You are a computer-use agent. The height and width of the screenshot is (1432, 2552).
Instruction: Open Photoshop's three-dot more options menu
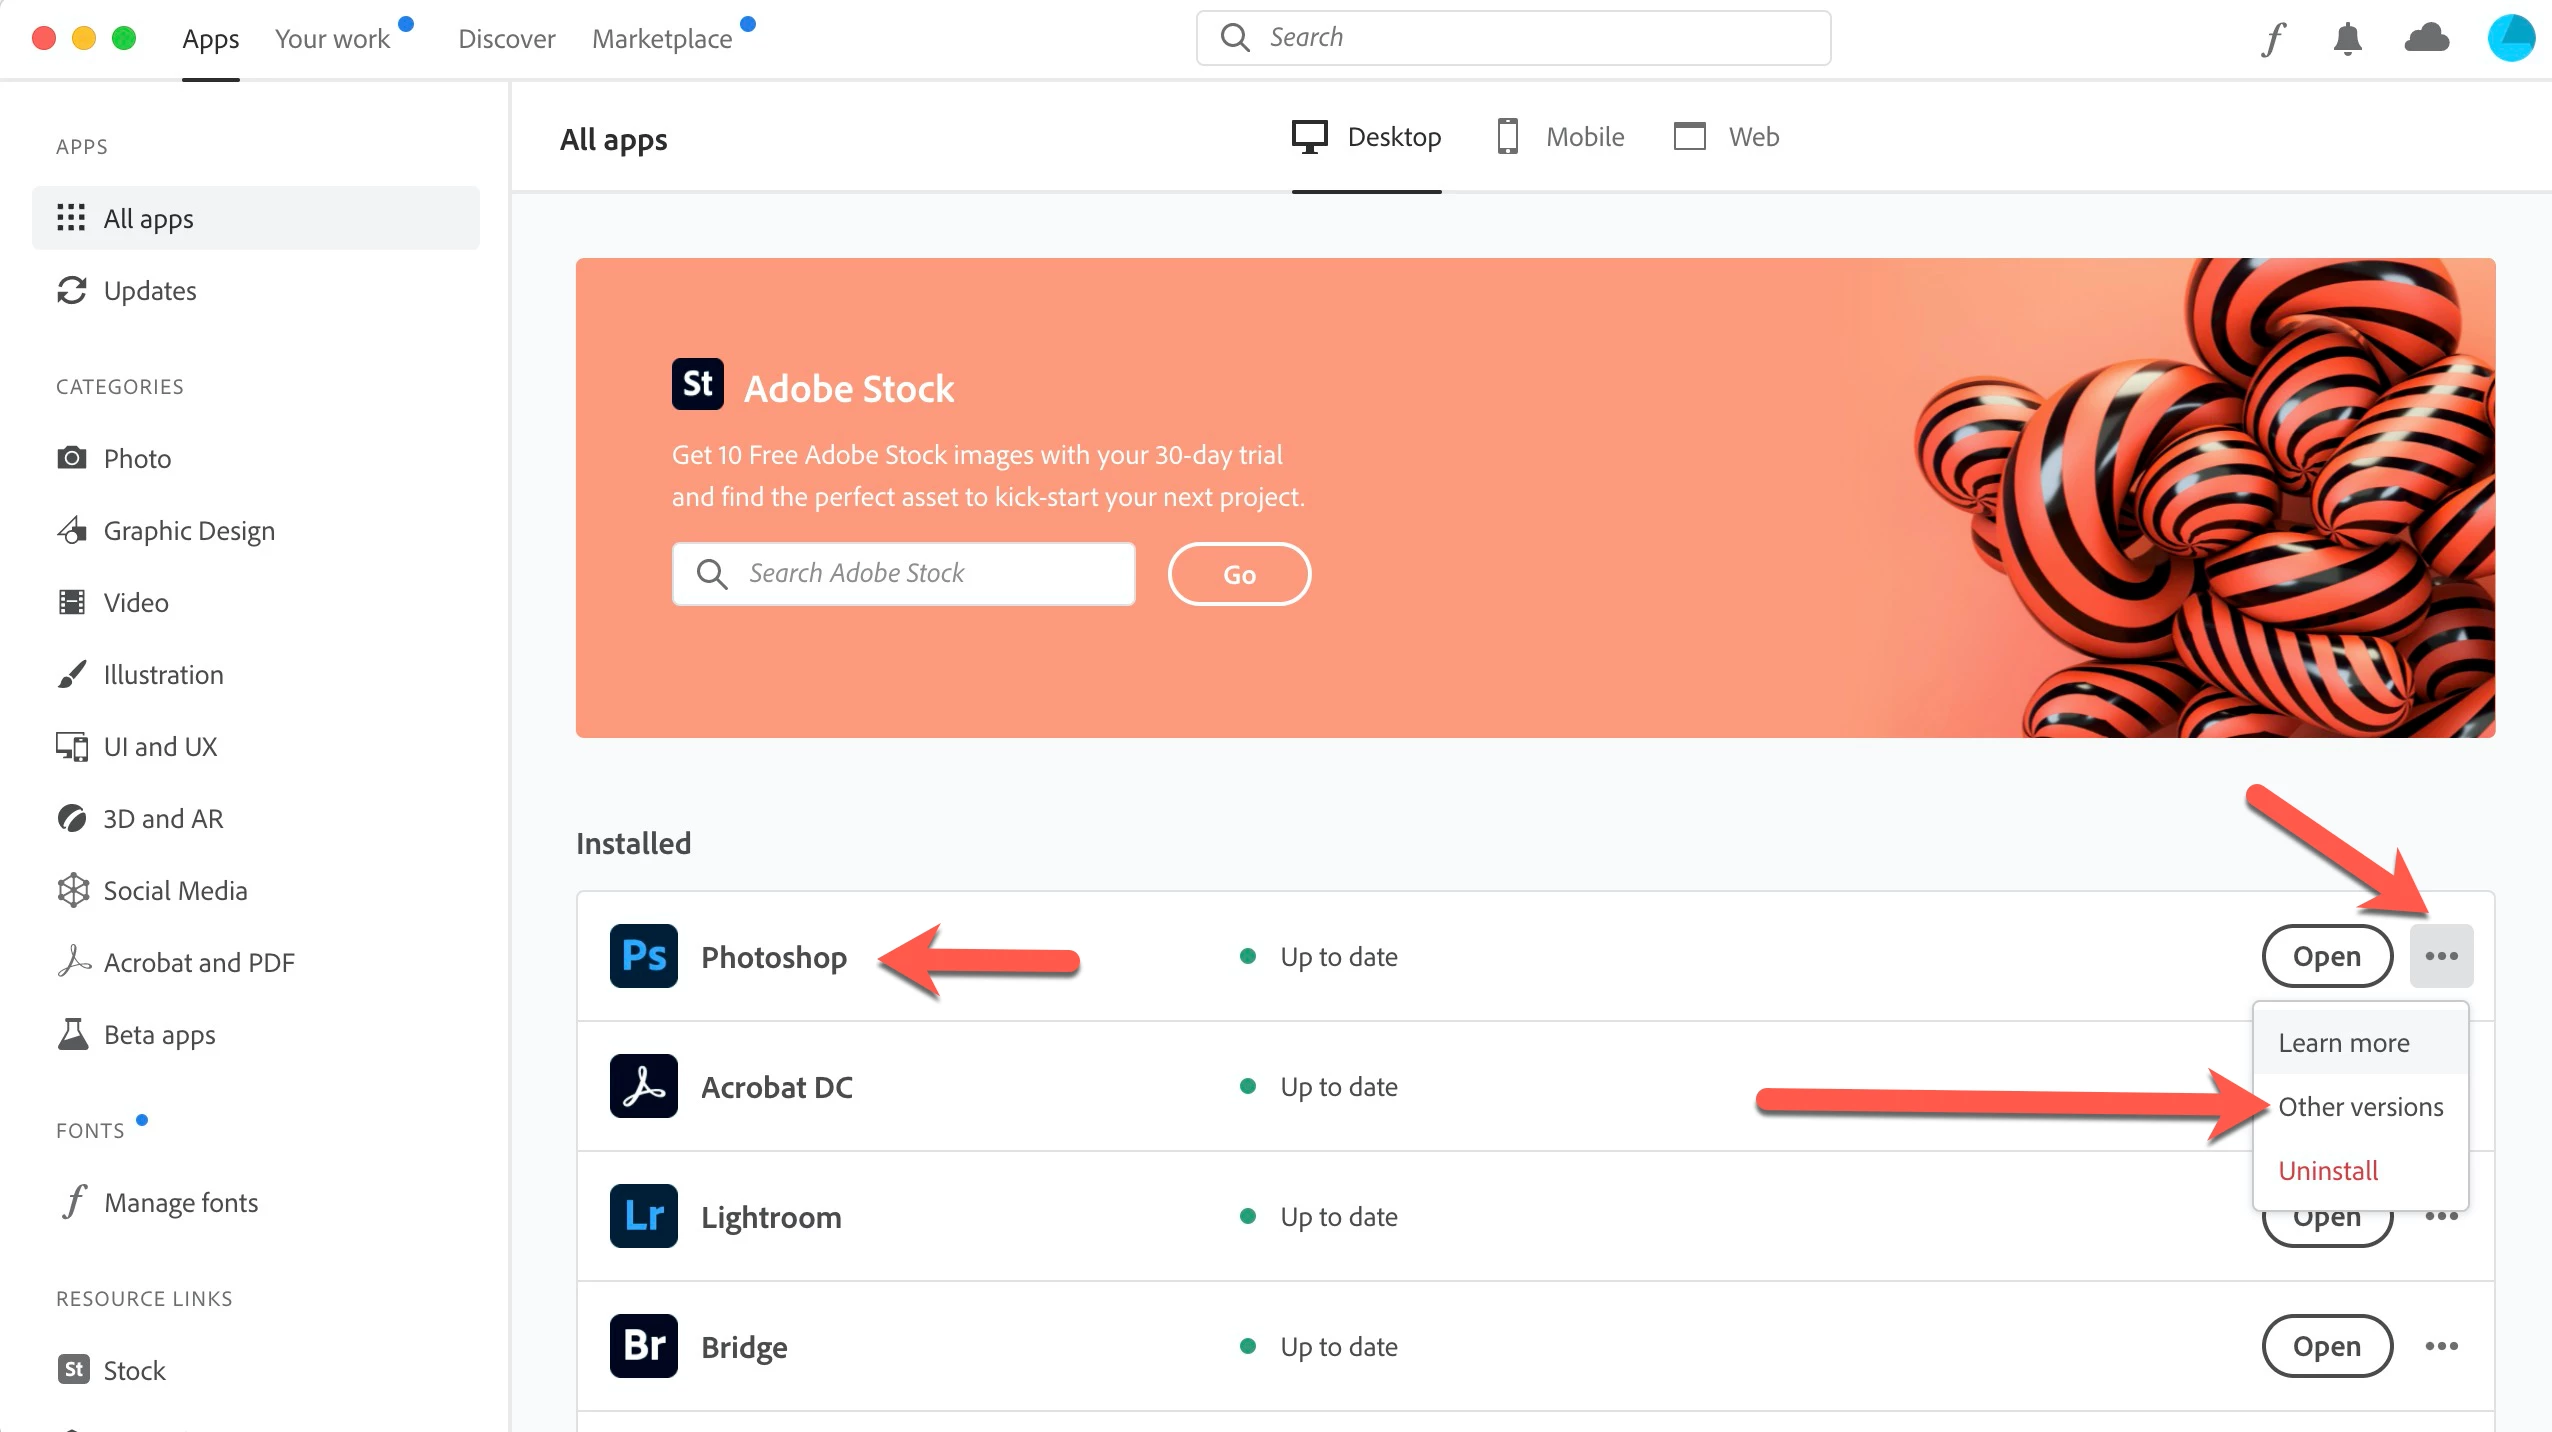(x=2441, y=956)
